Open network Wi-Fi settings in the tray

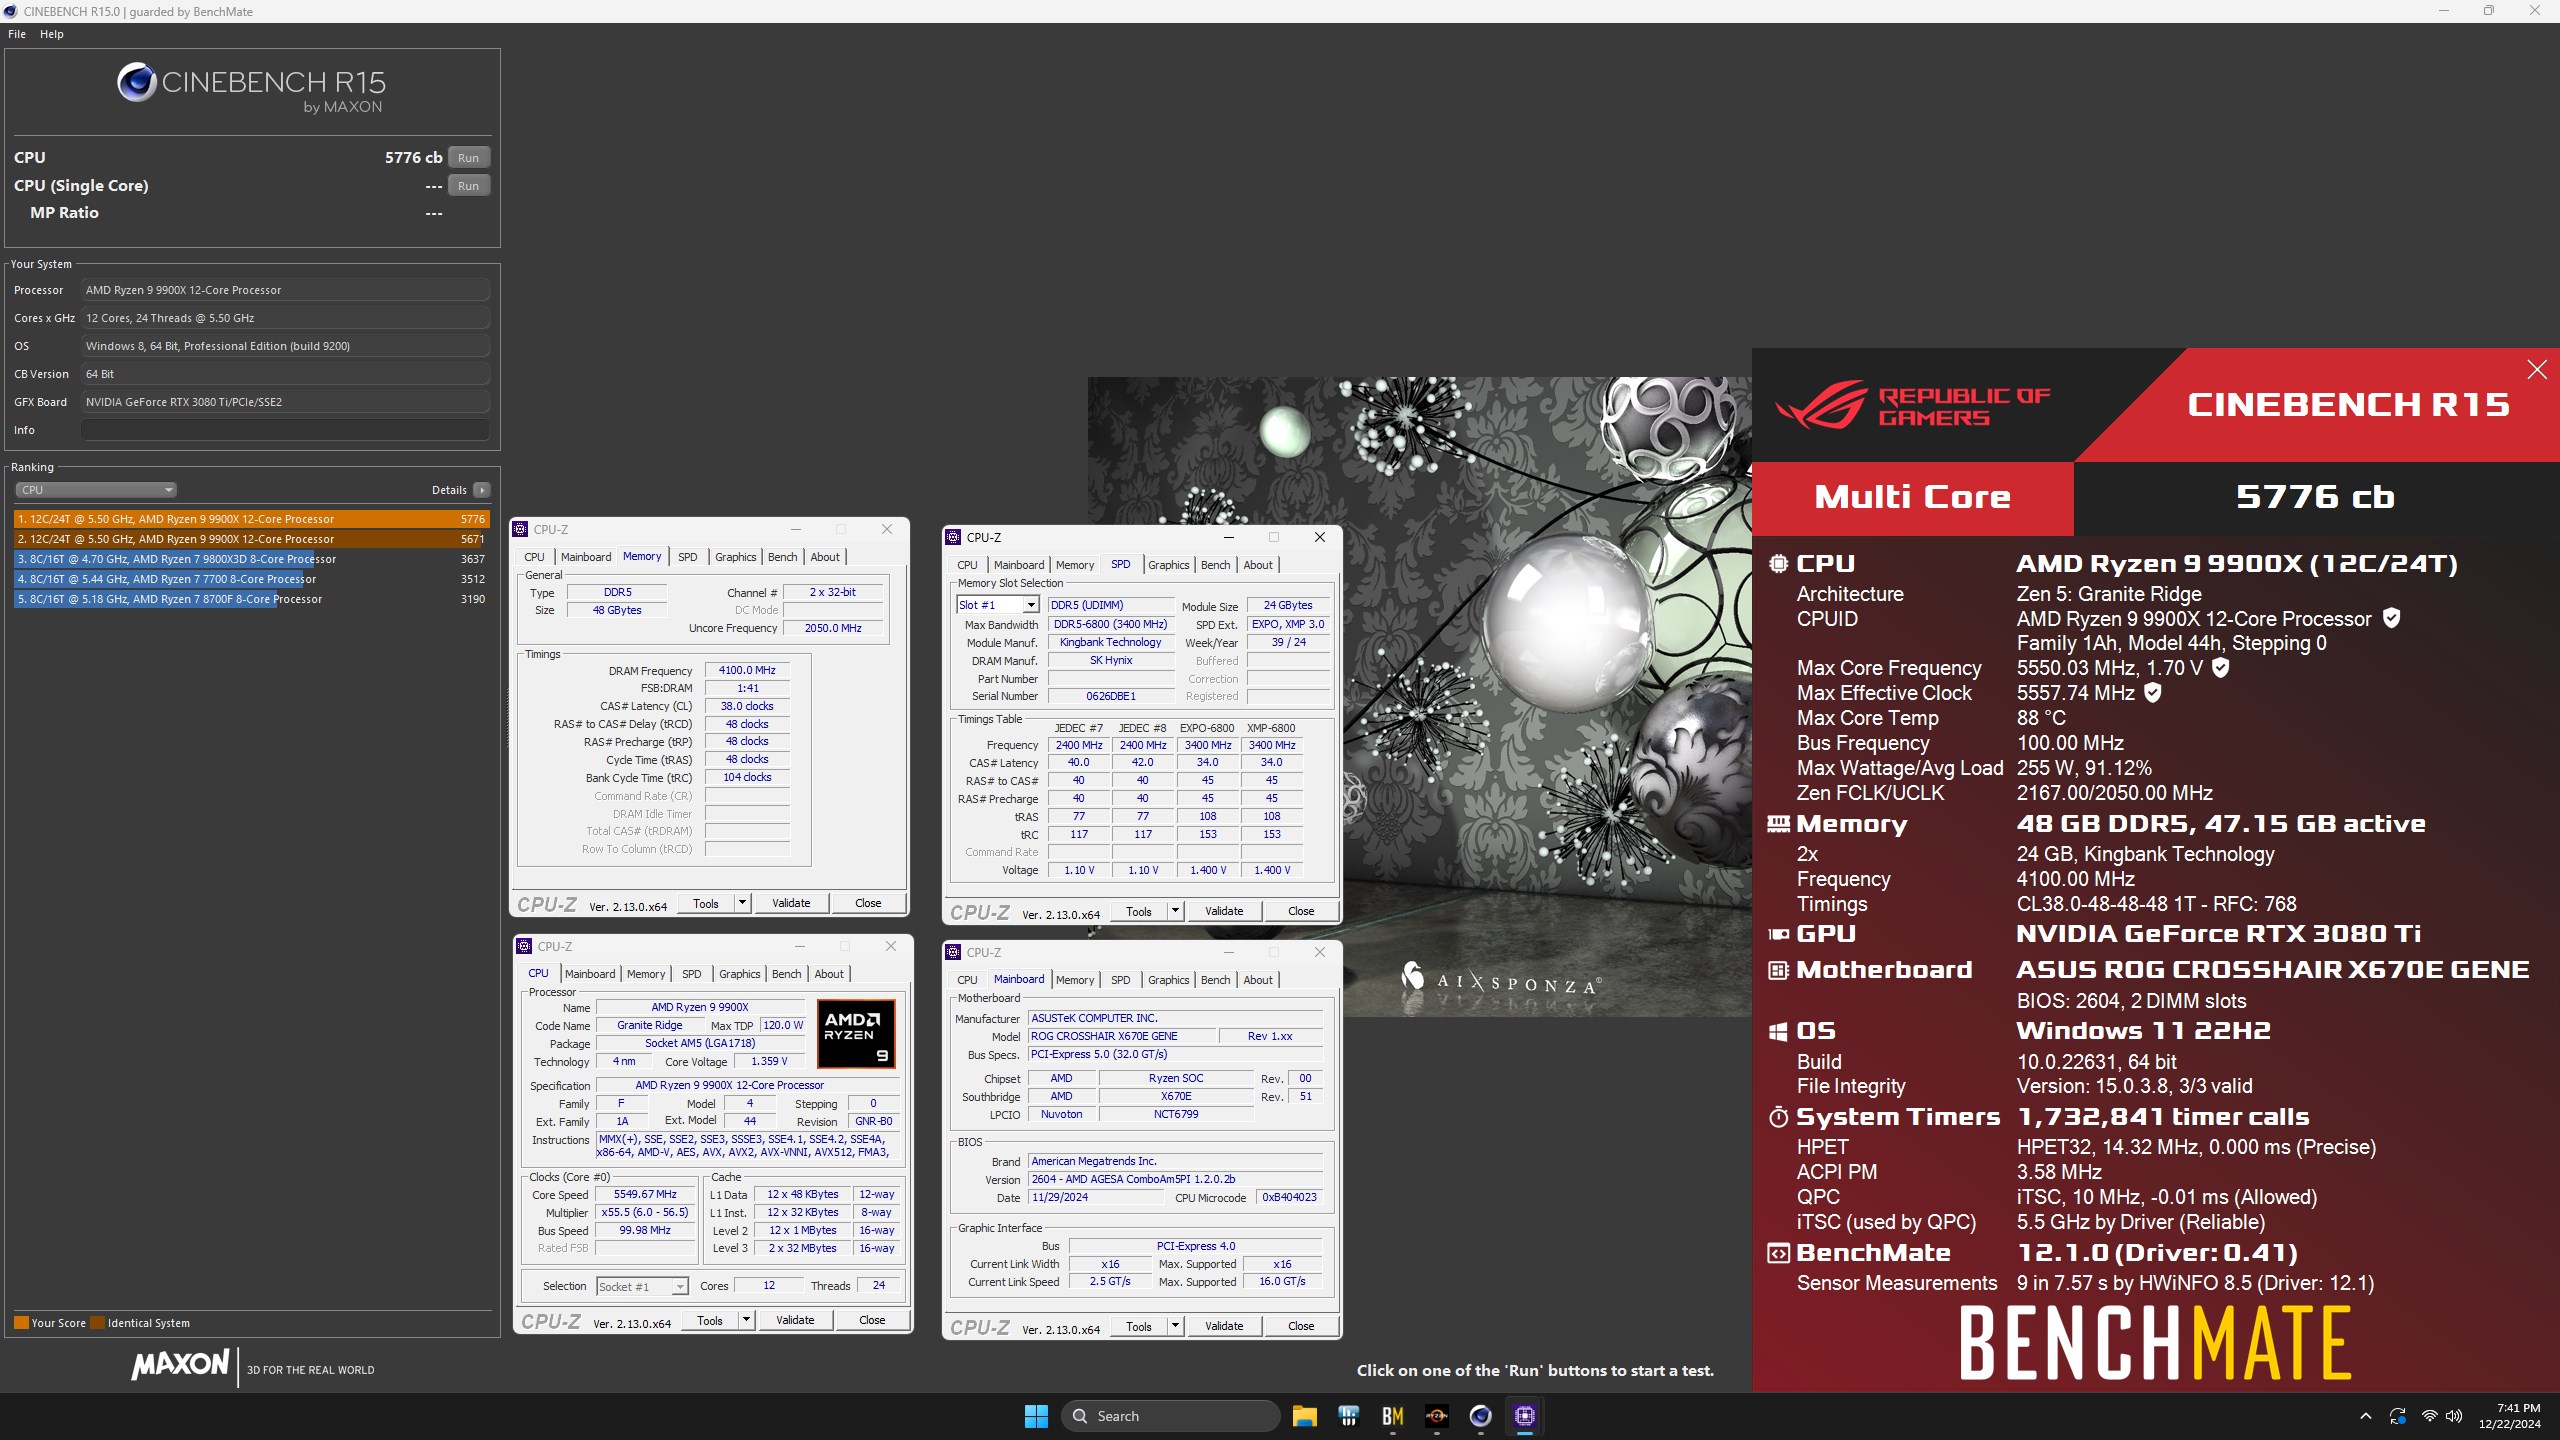(x=2429, y=1416)
